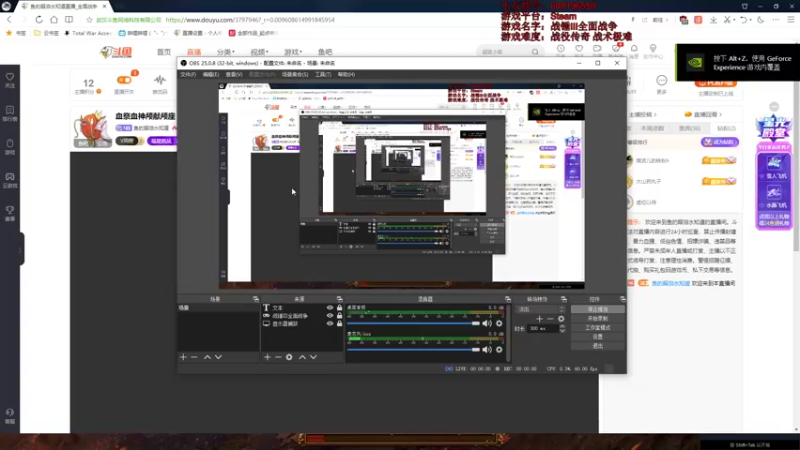This screenshot has height=450, width=800.
Task: Add a scene transition with plus icon
Action: point(539,319)
